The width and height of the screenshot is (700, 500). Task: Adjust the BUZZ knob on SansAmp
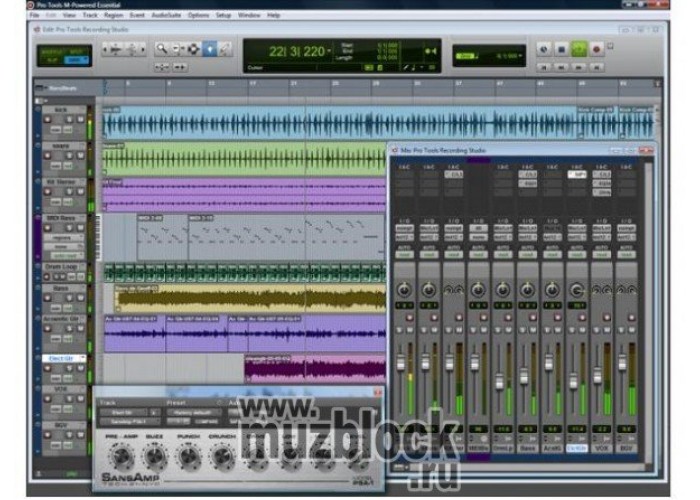point(155,456)
